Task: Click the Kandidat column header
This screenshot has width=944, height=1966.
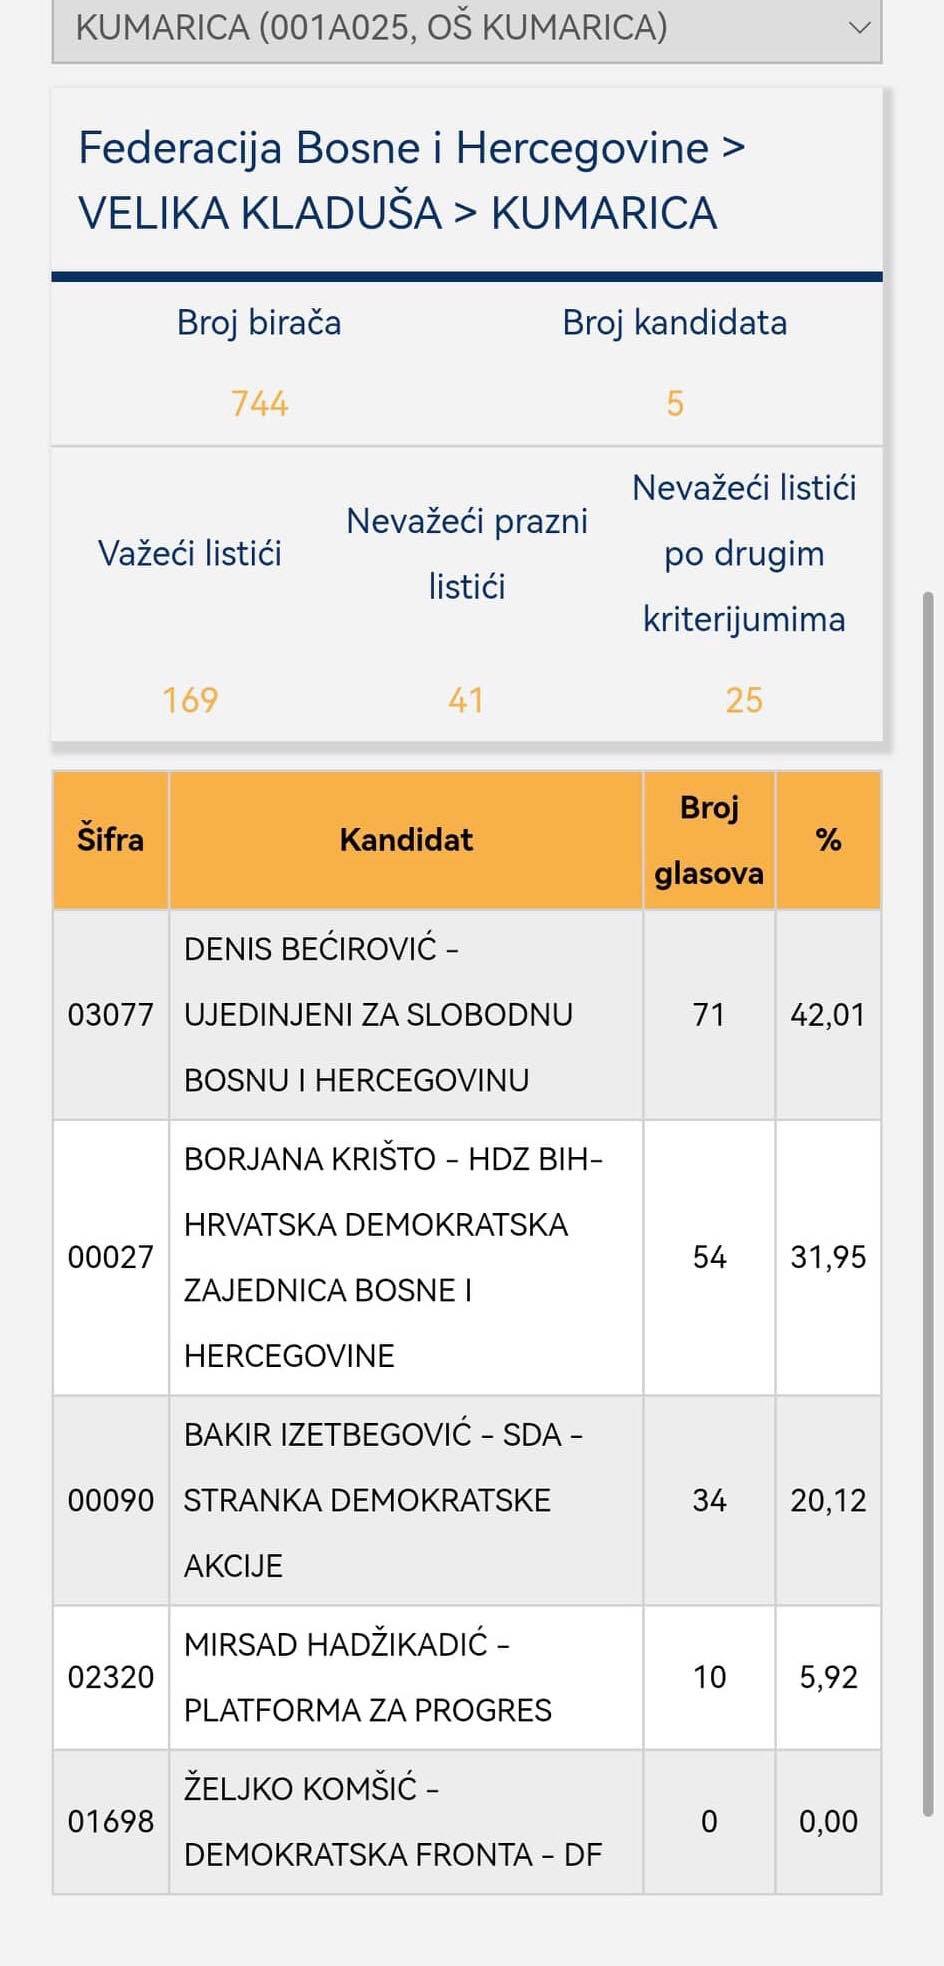Action: coord(406,840)
